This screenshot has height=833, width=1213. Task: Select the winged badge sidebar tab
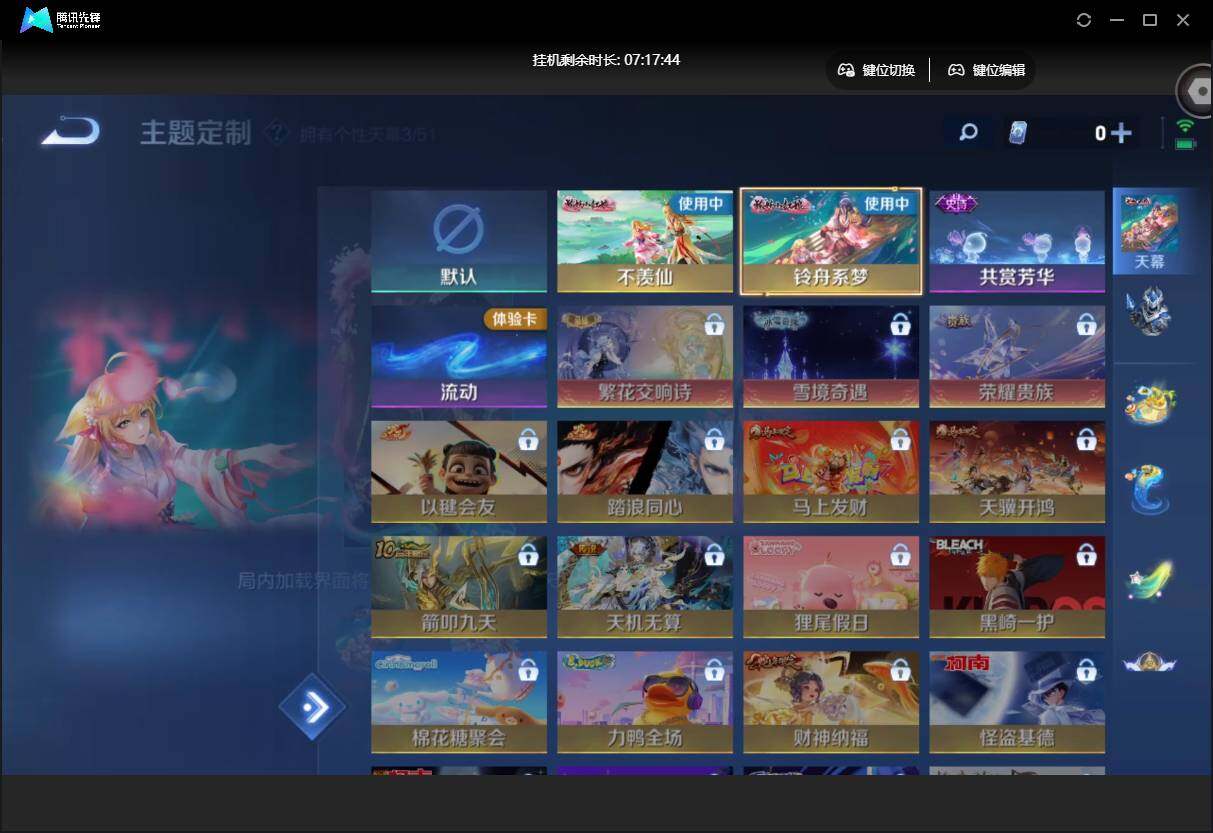[1149, 661]
